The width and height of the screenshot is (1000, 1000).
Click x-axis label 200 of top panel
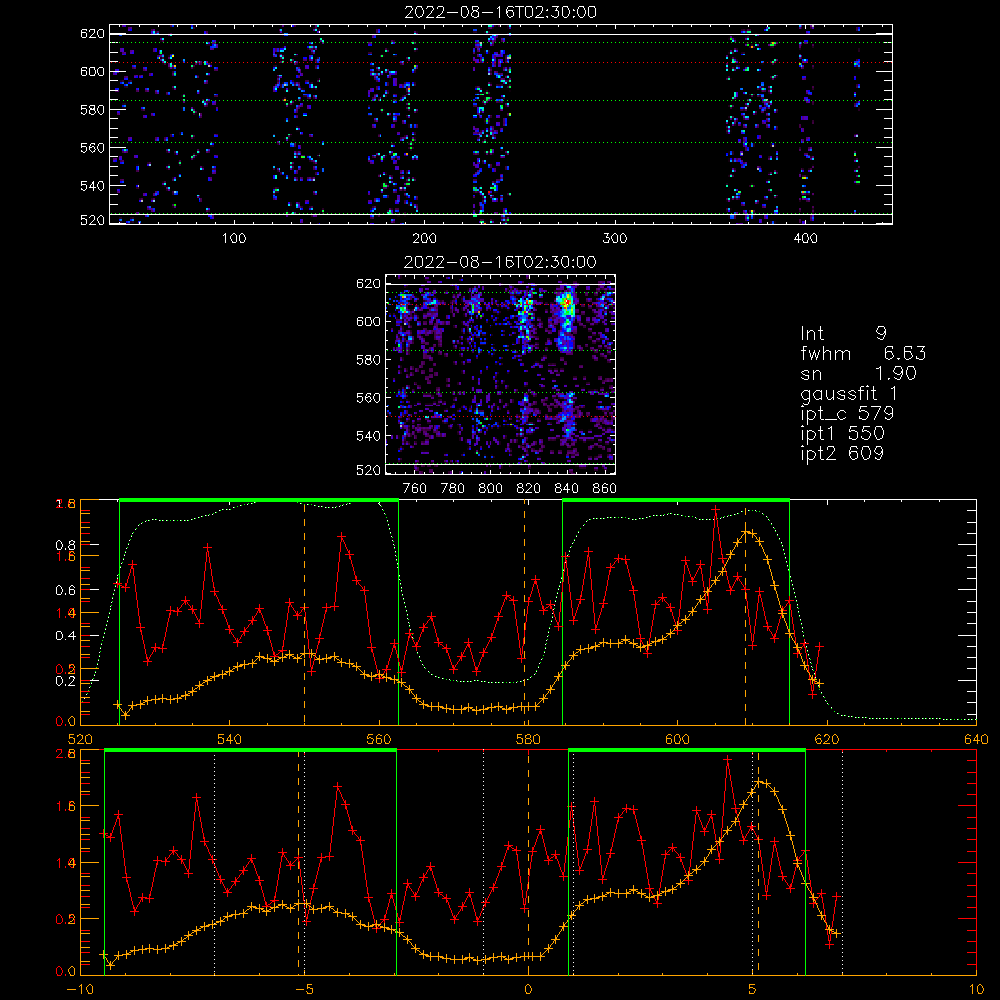click(424, 239)
